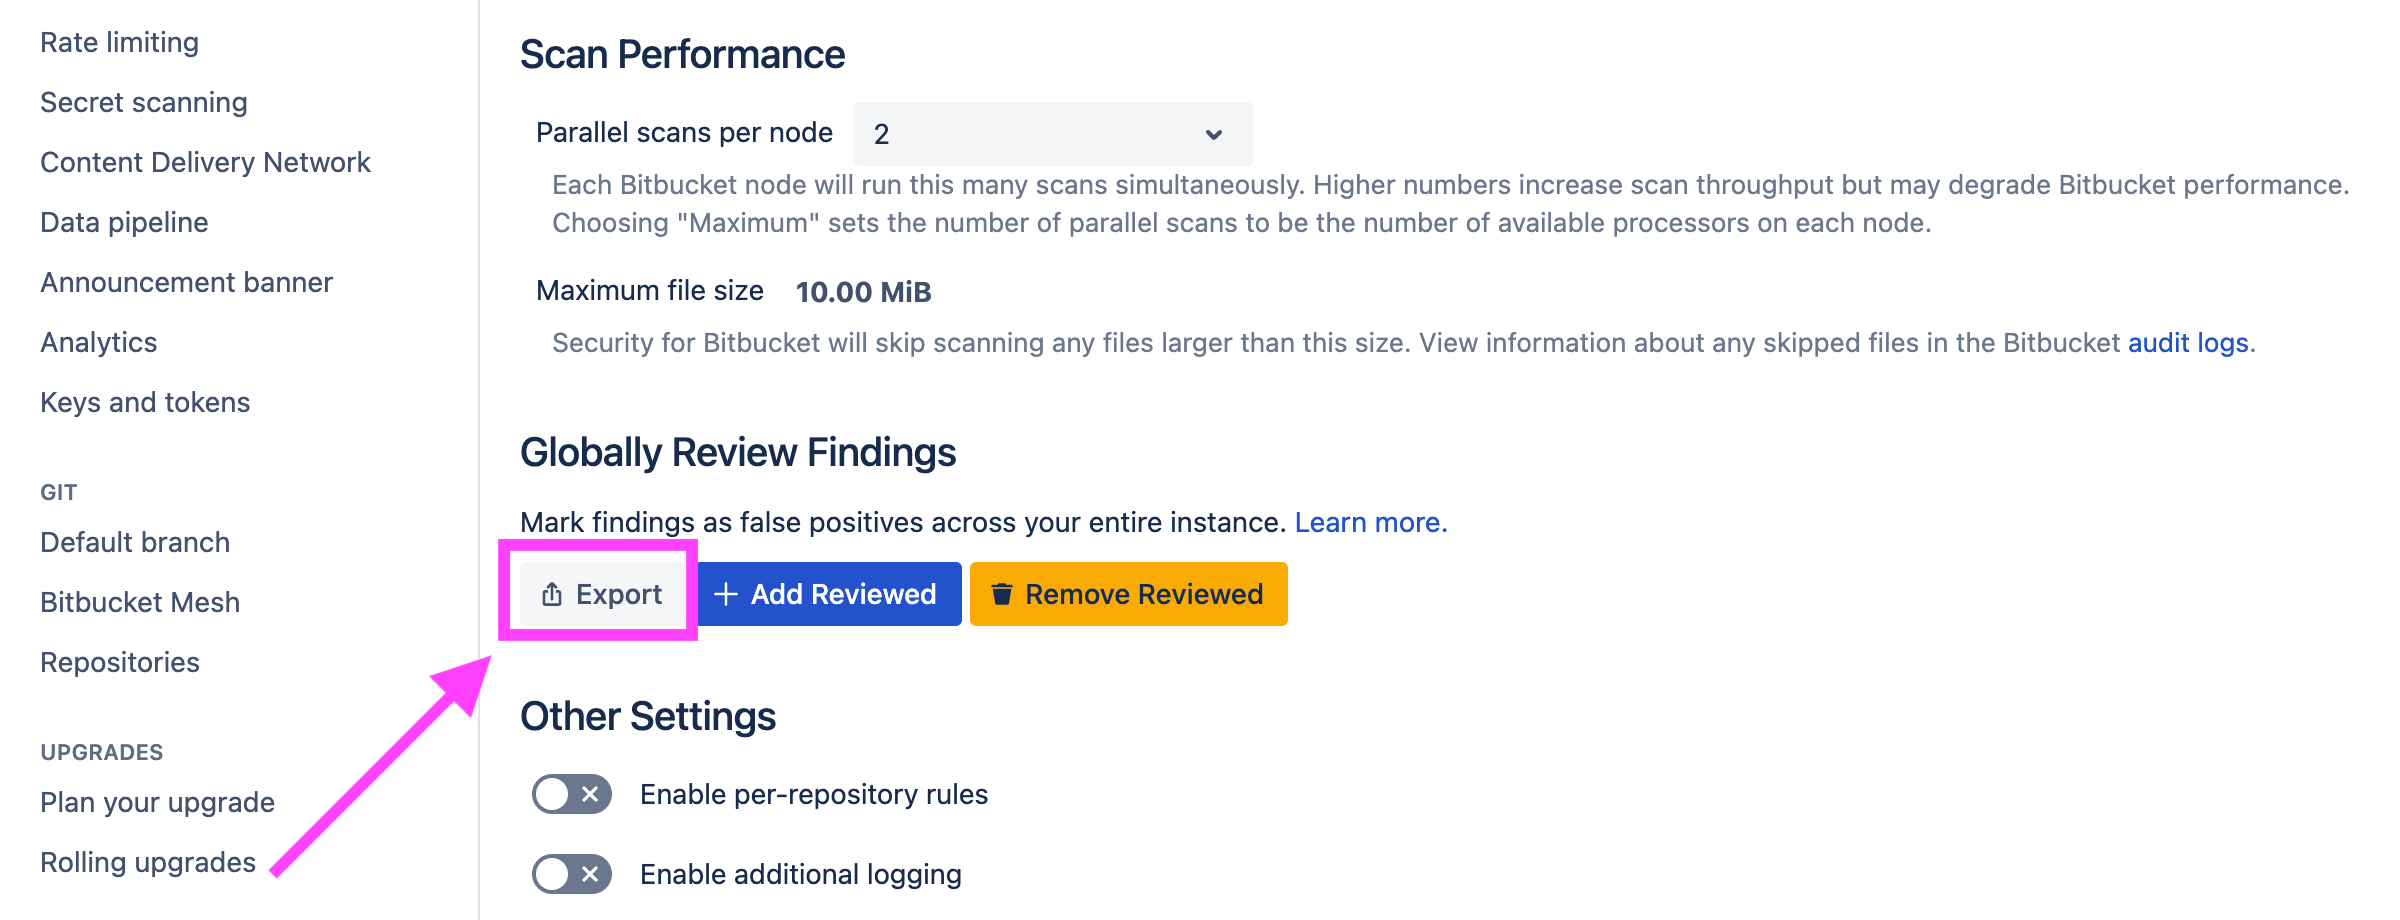This screenshot has height=920, width=2400.
Task: Enable additional logging
Action: tap(571, 873)
